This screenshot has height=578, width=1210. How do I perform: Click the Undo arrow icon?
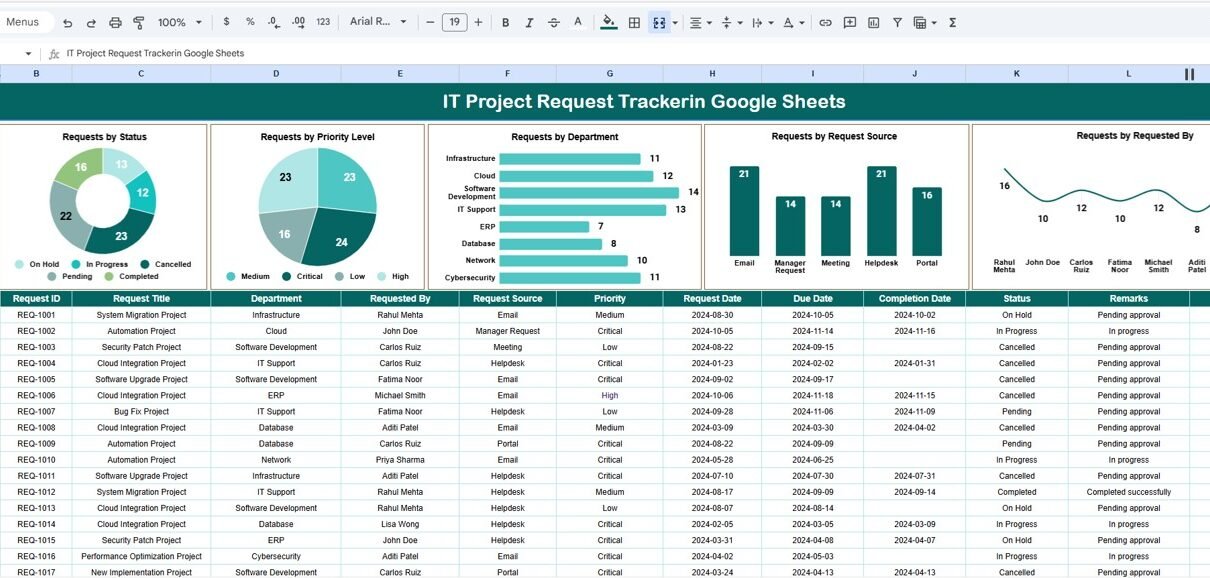(x=67, y=22)
